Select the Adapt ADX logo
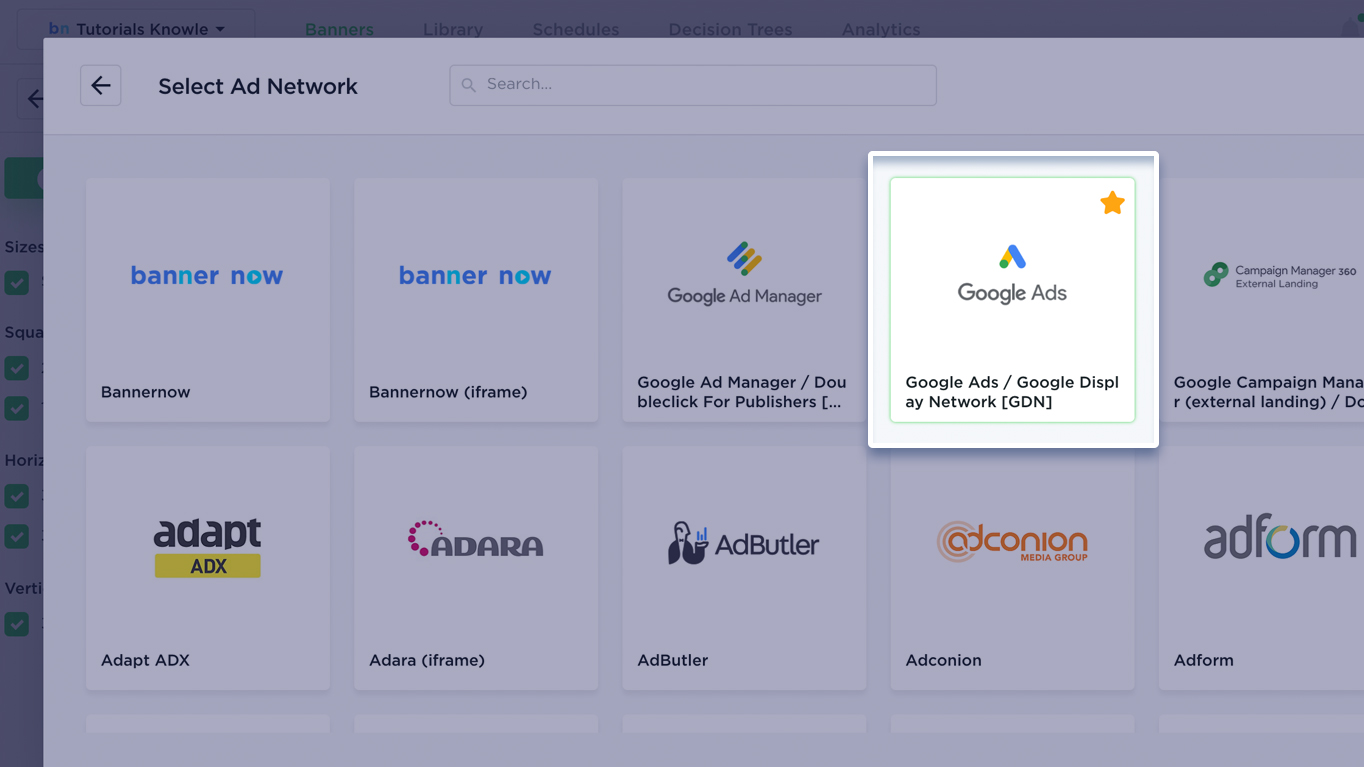The width and height of the screenshot is (1364, 767). coord(207,547)
